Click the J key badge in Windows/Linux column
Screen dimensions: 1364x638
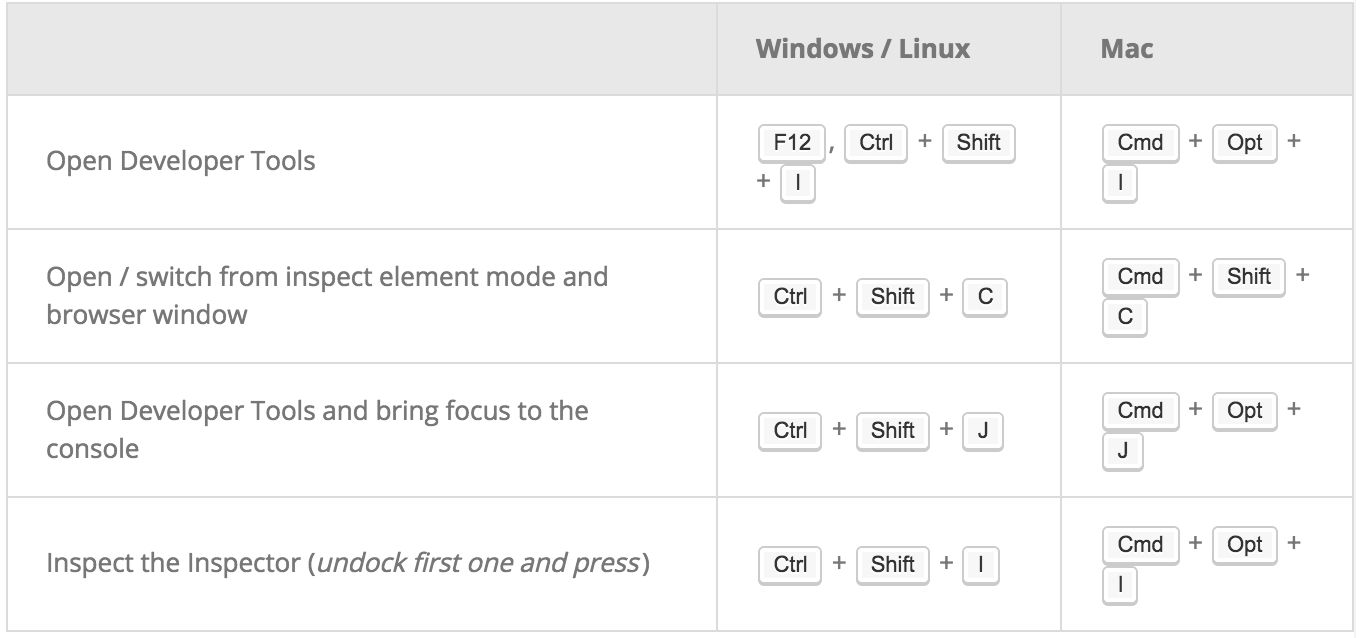coord(983,430)
